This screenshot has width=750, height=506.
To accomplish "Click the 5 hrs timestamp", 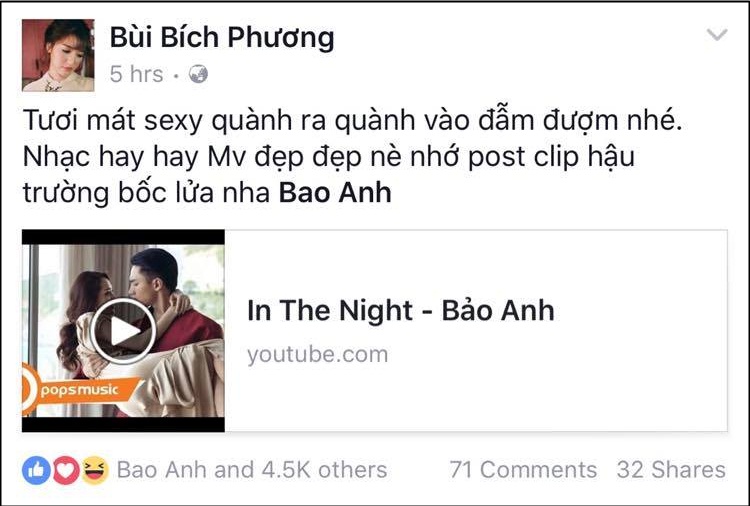I will click(x=137, y=74).
